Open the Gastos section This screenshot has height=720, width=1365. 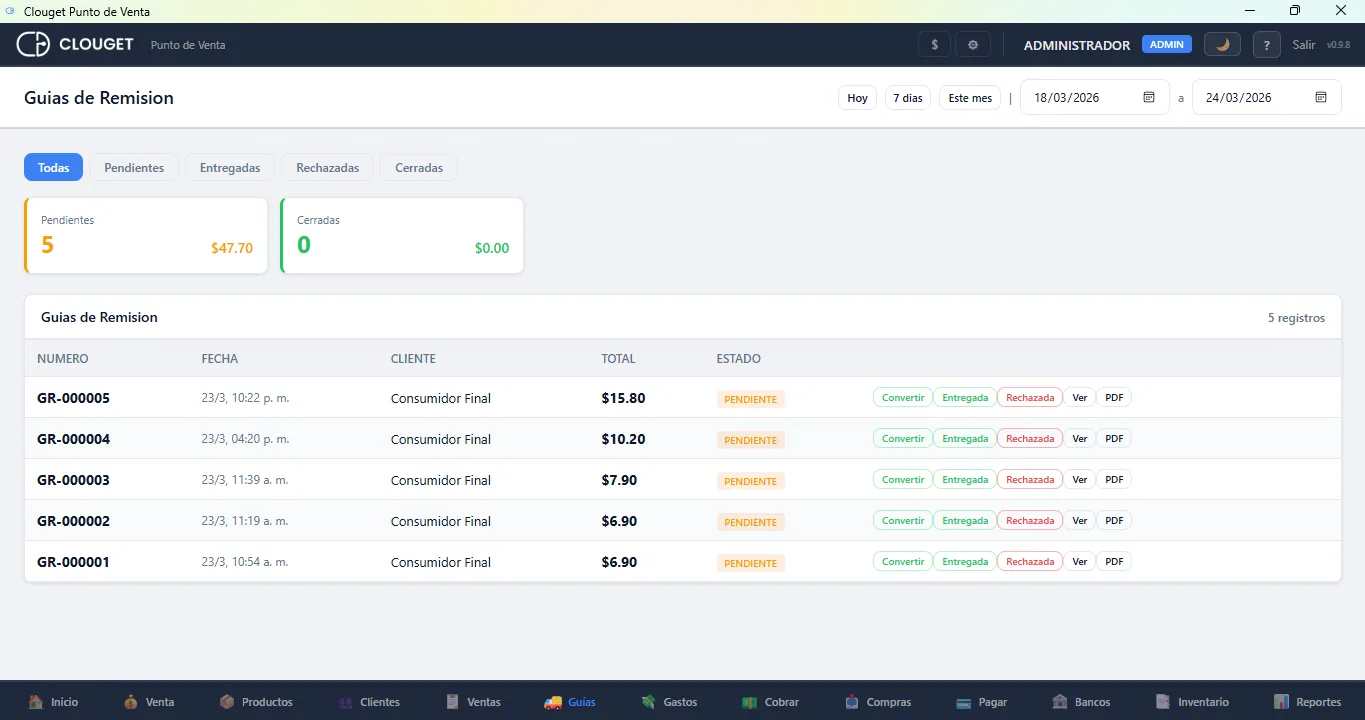669,702
